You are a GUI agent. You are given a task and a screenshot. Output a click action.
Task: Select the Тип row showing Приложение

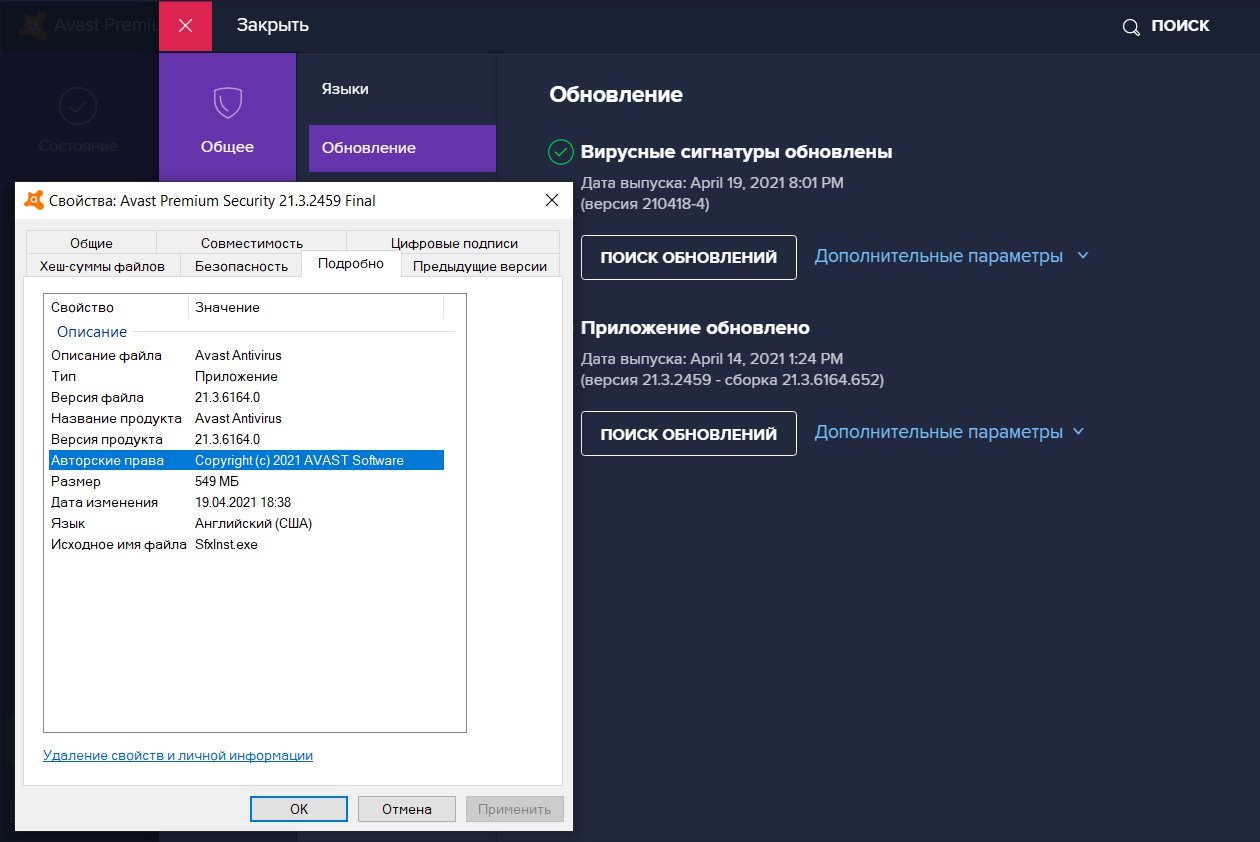(x=246, y=376)
